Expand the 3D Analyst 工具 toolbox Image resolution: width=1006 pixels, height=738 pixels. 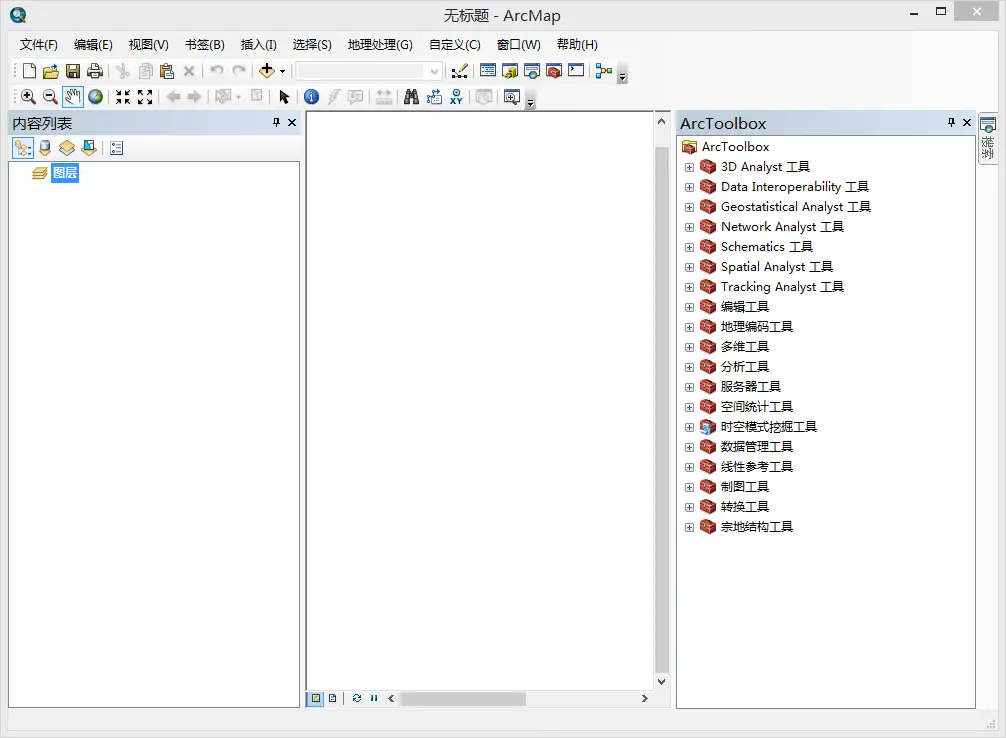[689, 167]
